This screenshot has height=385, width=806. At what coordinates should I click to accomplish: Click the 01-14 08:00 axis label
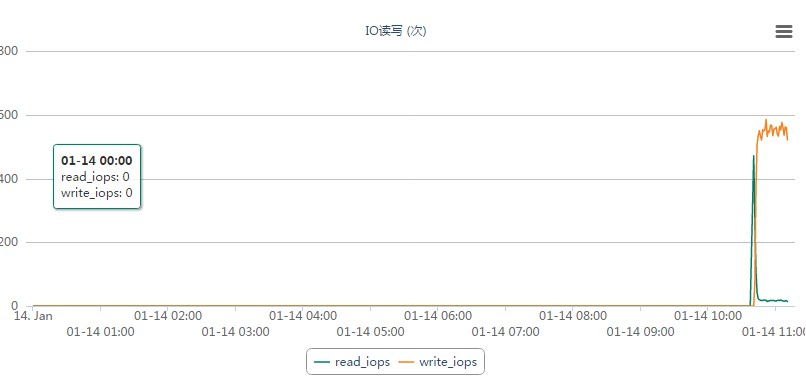point(573,315)
